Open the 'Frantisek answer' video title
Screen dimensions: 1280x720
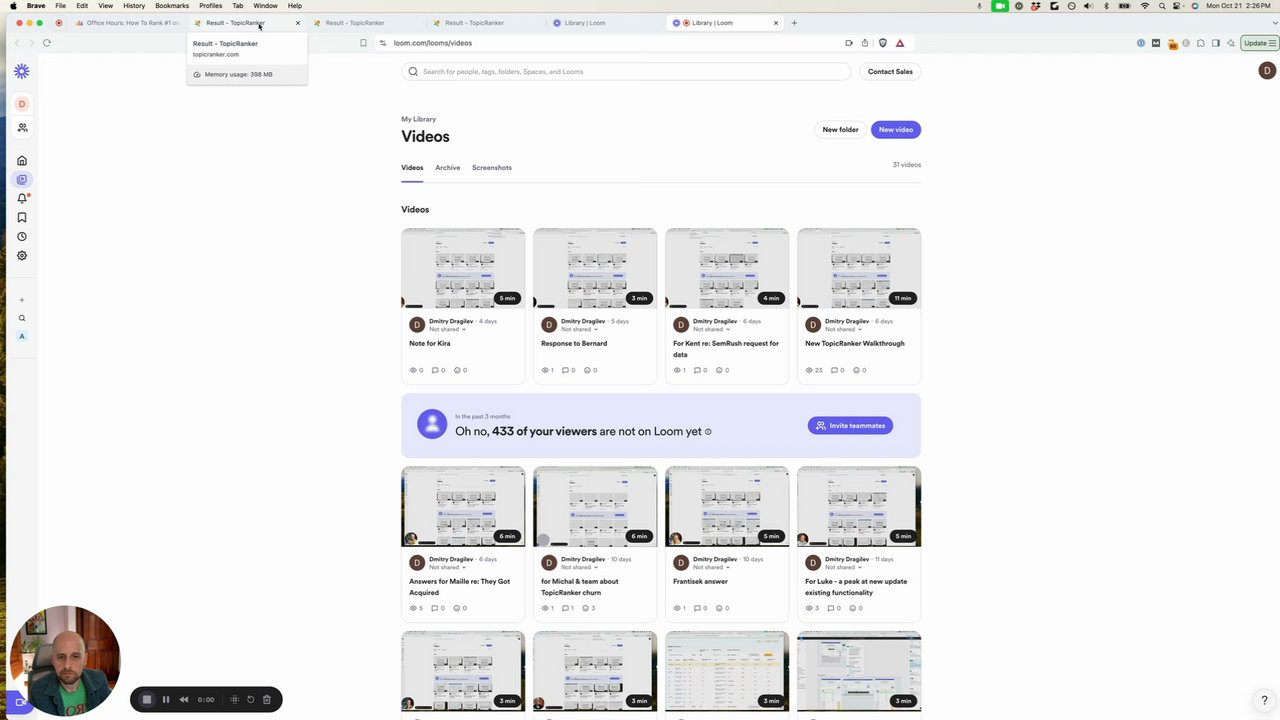(x=700, y=581)
